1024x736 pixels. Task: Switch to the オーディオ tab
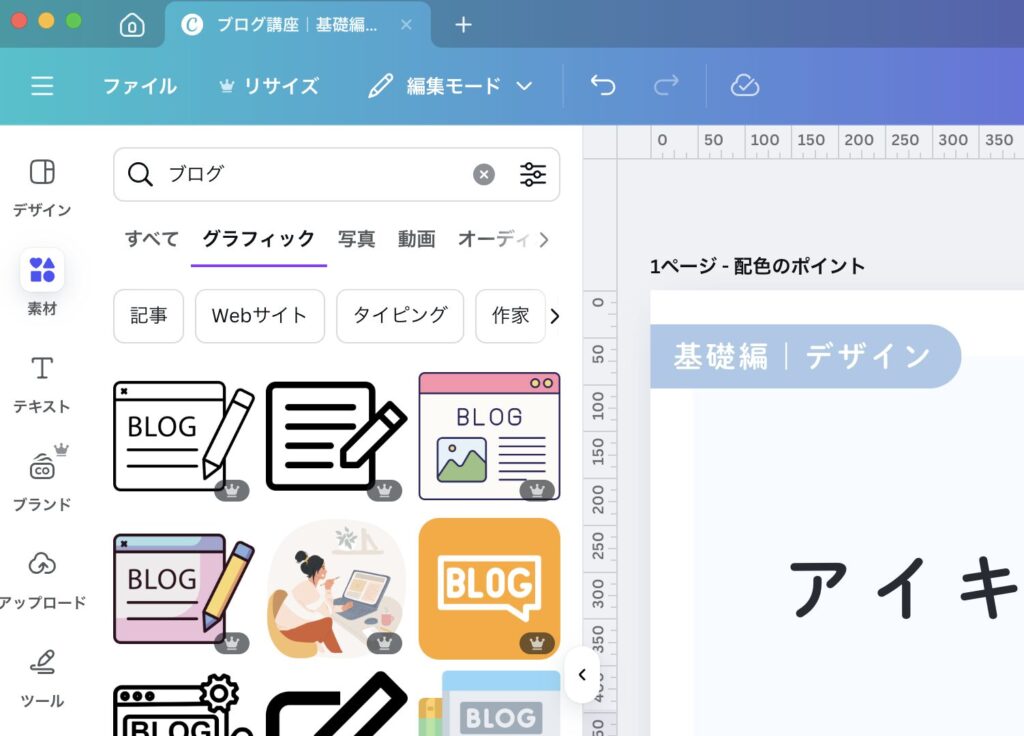pyautogui.click(x=493, y=239)
